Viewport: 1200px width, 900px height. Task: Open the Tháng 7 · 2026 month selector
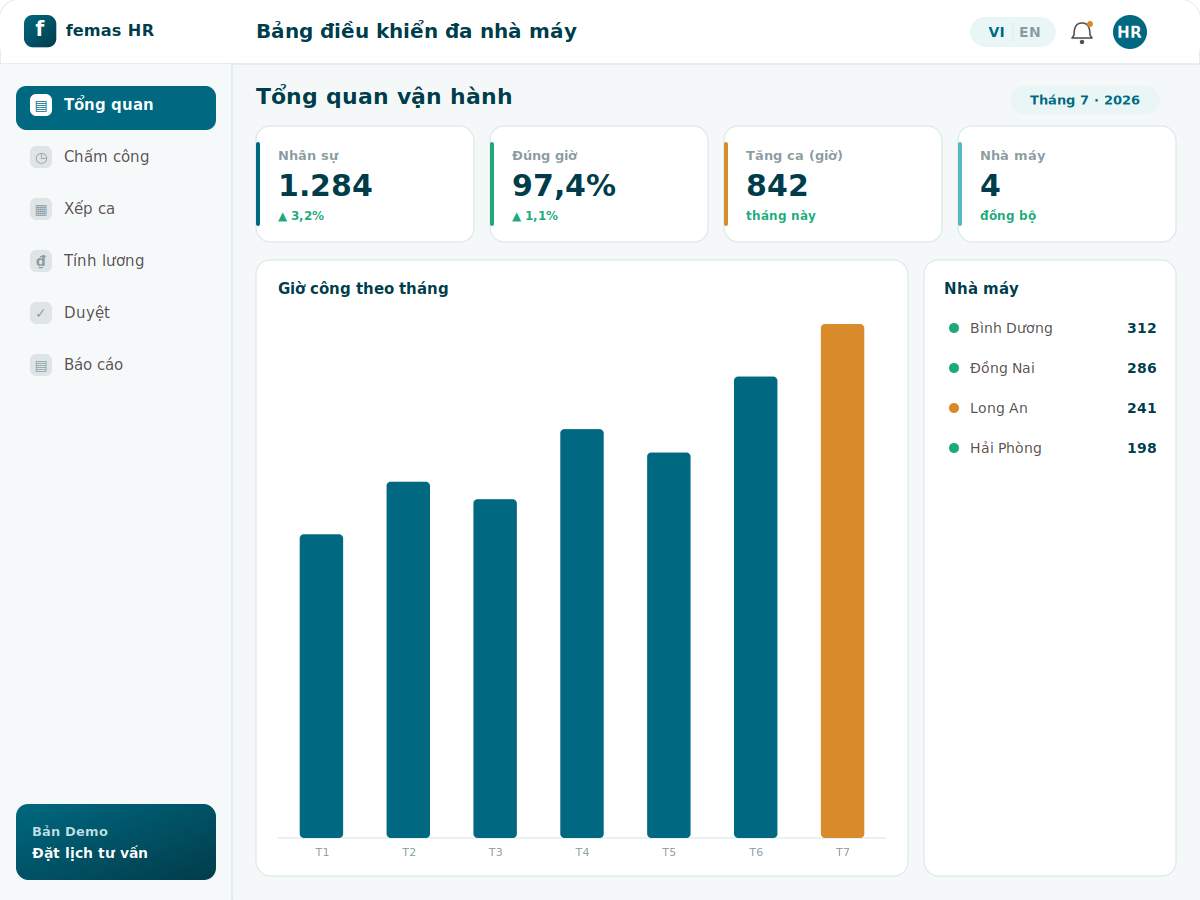(1085, 100)
